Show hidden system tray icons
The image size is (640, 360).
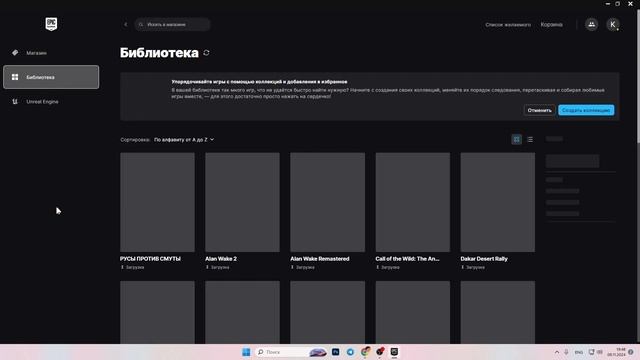(557, 352)
